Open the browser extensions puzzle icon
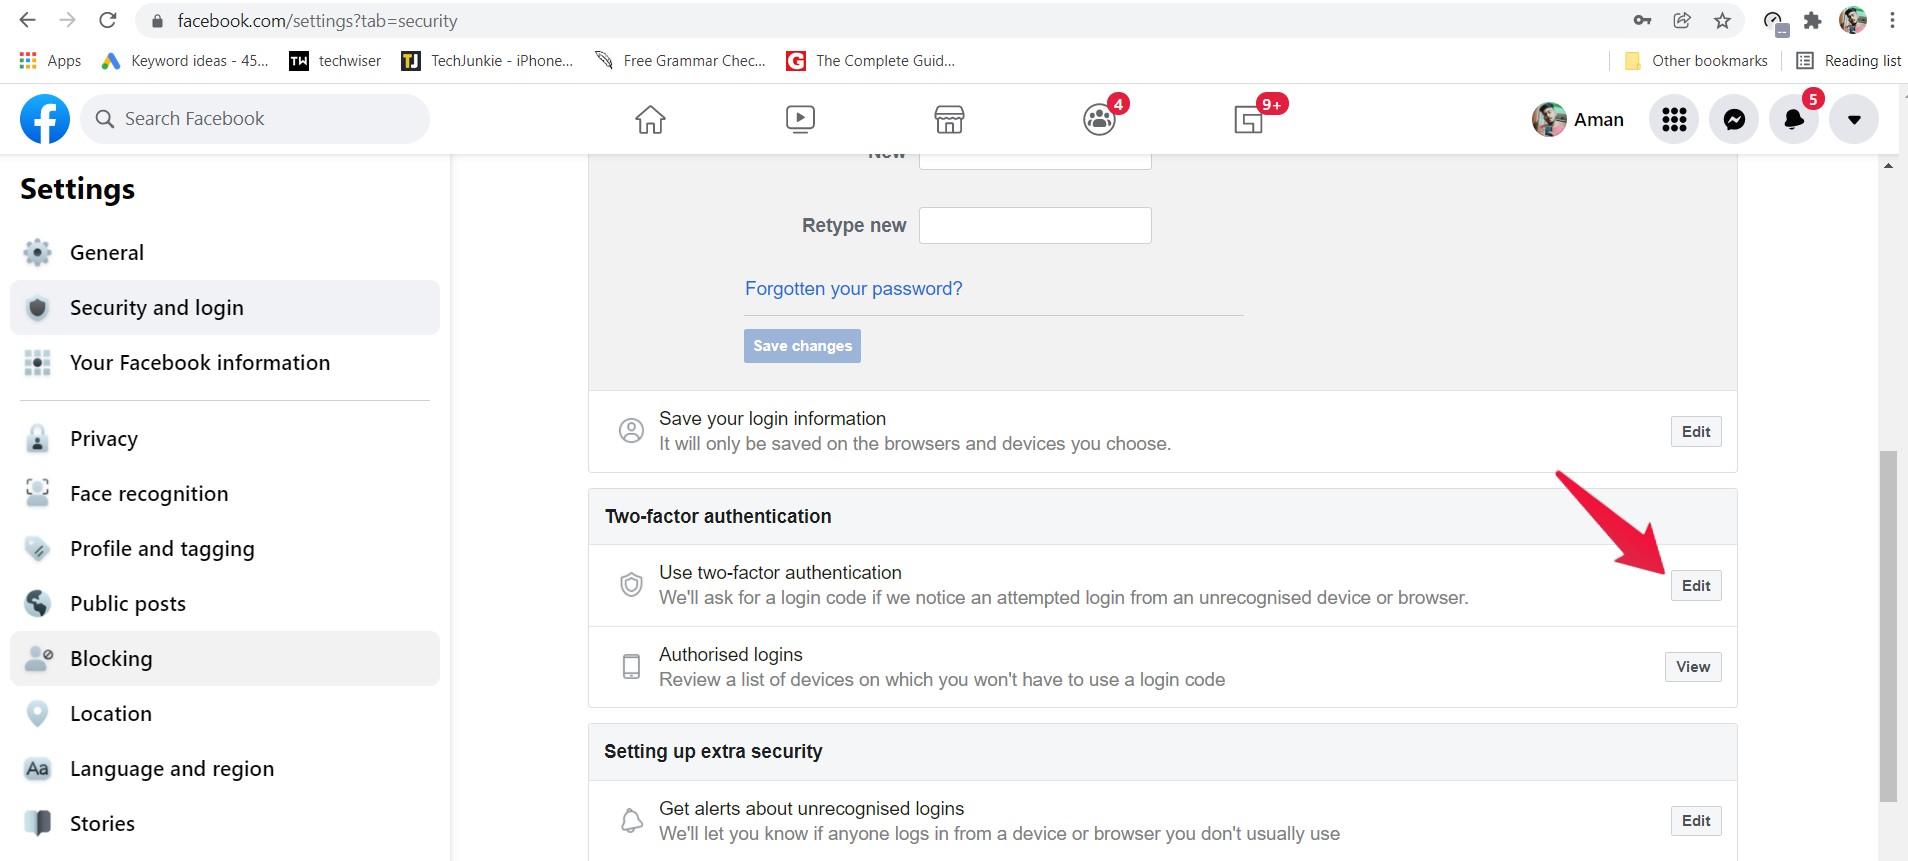Viewport: 1908px width, 861px height. click(1812, 20)
